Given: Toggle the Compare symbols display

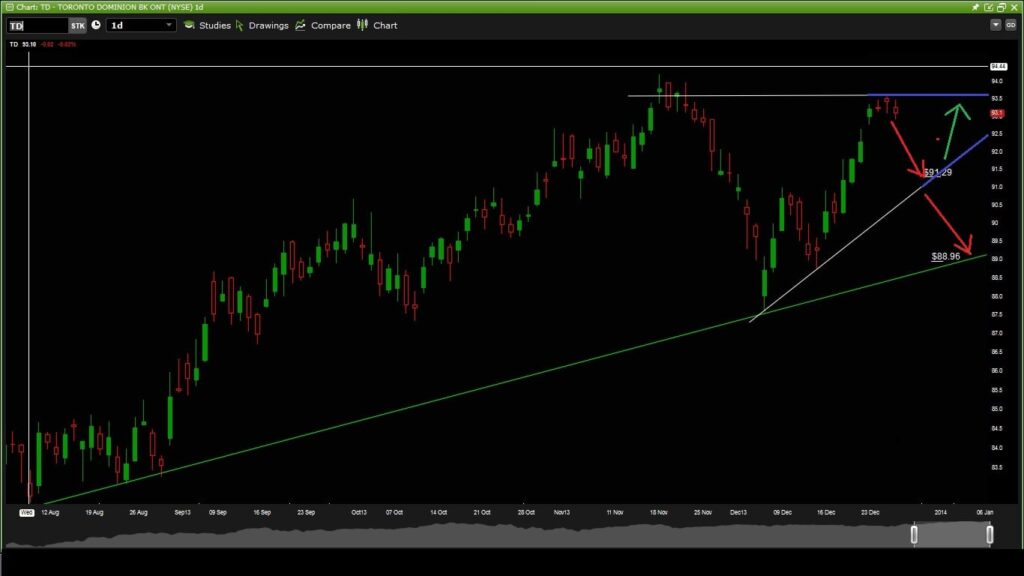Looking at the screenshot, I should click(329, 25).
